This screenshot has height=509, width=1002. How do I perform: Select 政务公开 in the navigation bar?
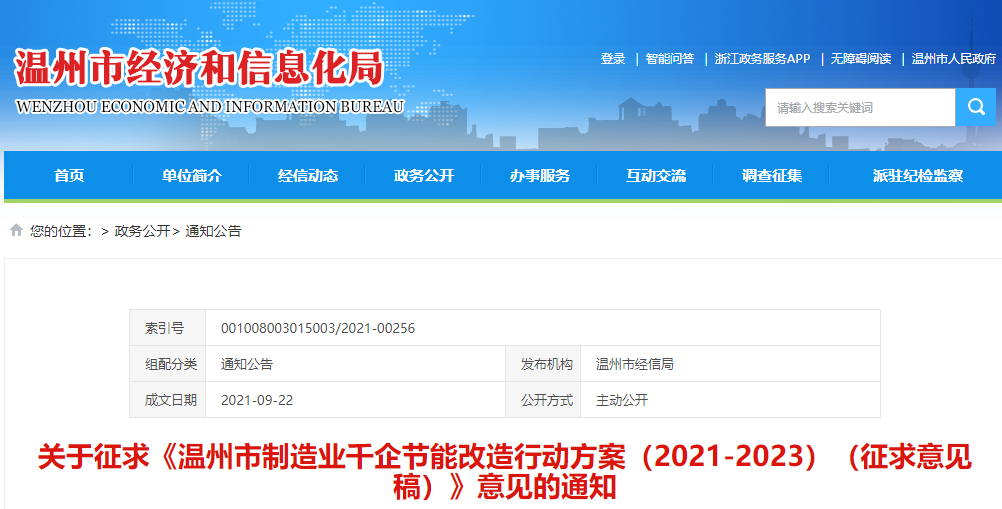click(424, 176)
